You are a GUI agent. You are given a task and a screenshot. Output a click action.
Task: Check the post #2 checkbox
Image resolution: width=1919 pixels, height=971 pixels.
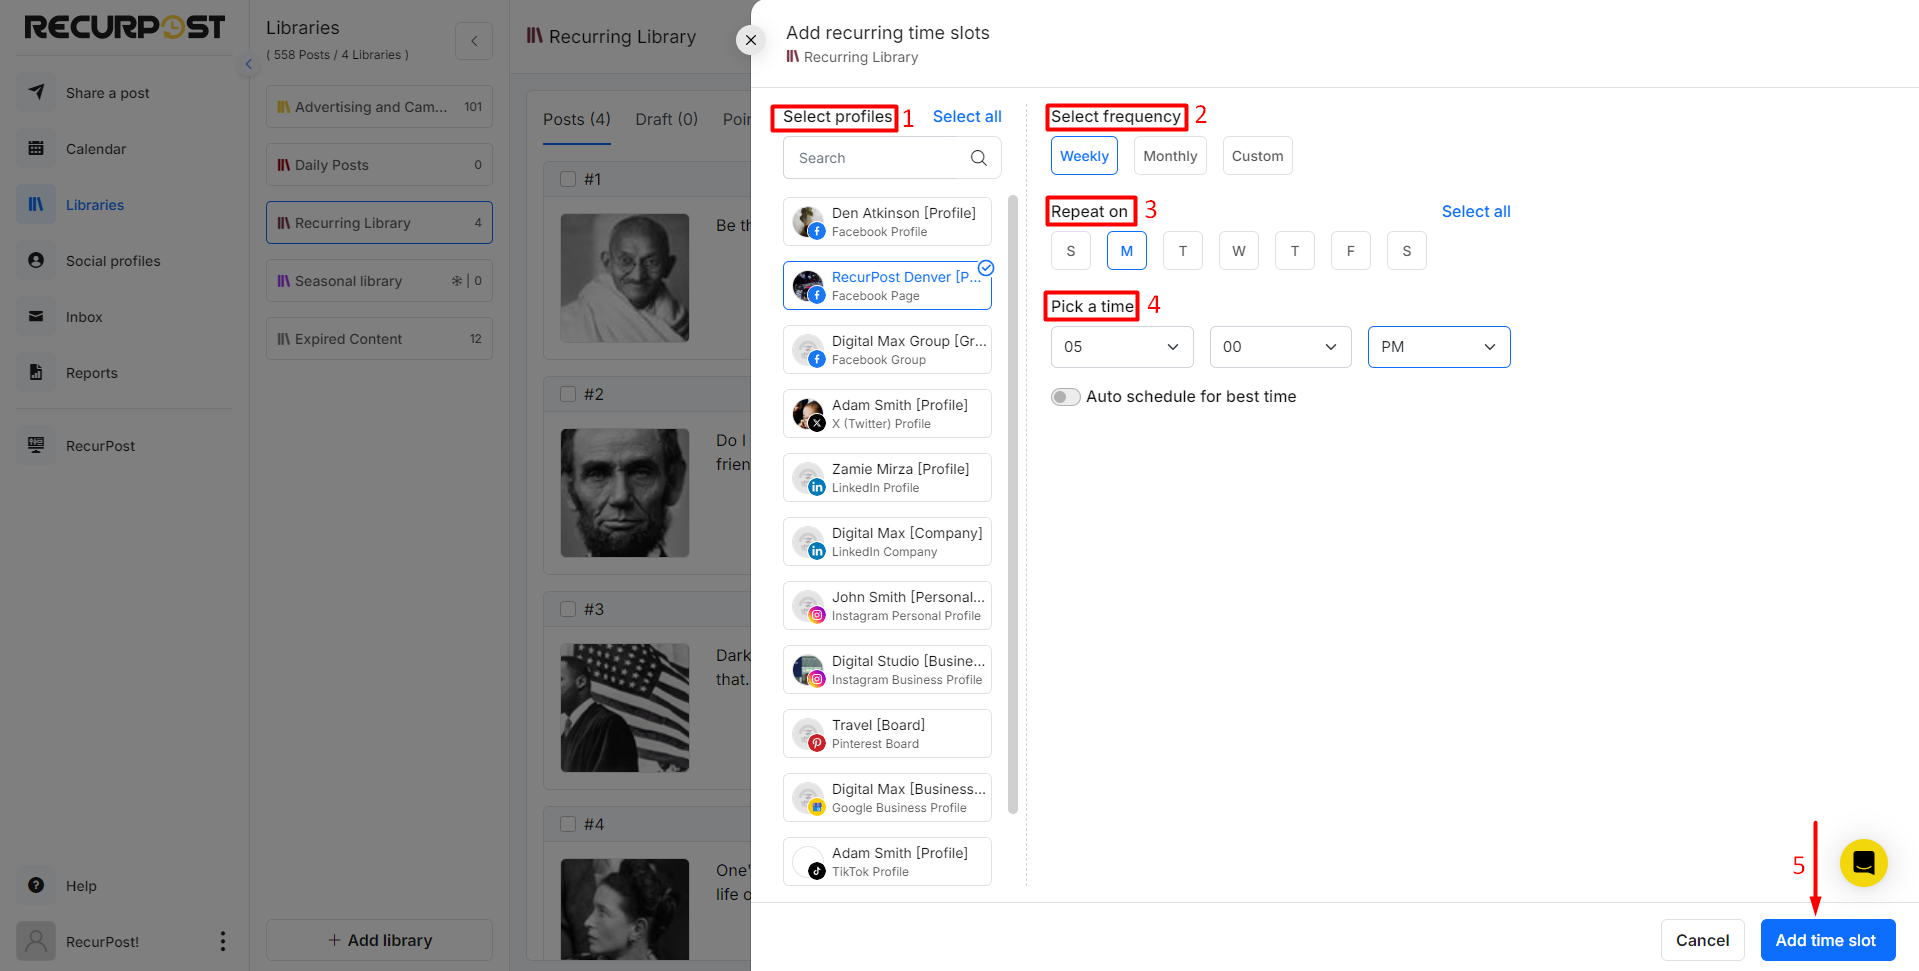coord(568,394)
